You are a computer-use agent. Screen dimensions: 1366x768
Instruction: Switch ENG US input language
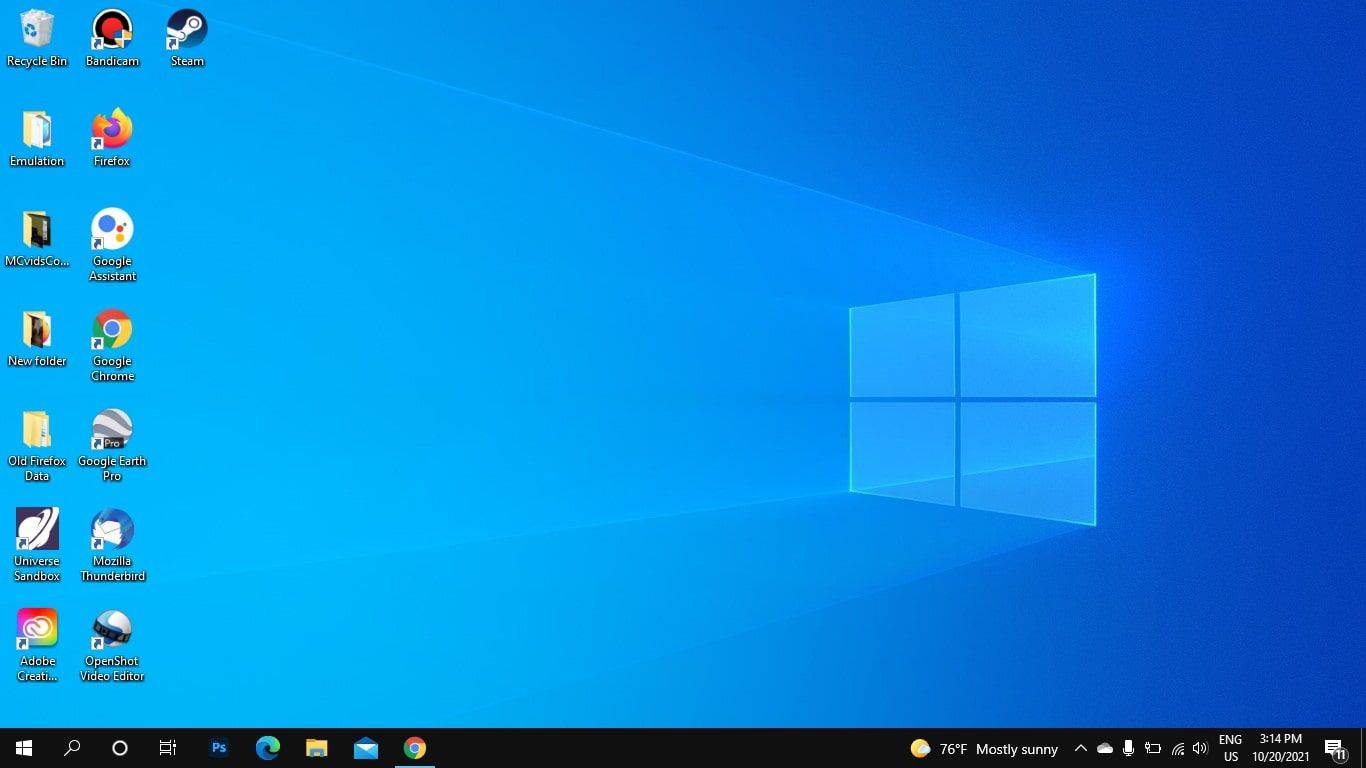1230,748
